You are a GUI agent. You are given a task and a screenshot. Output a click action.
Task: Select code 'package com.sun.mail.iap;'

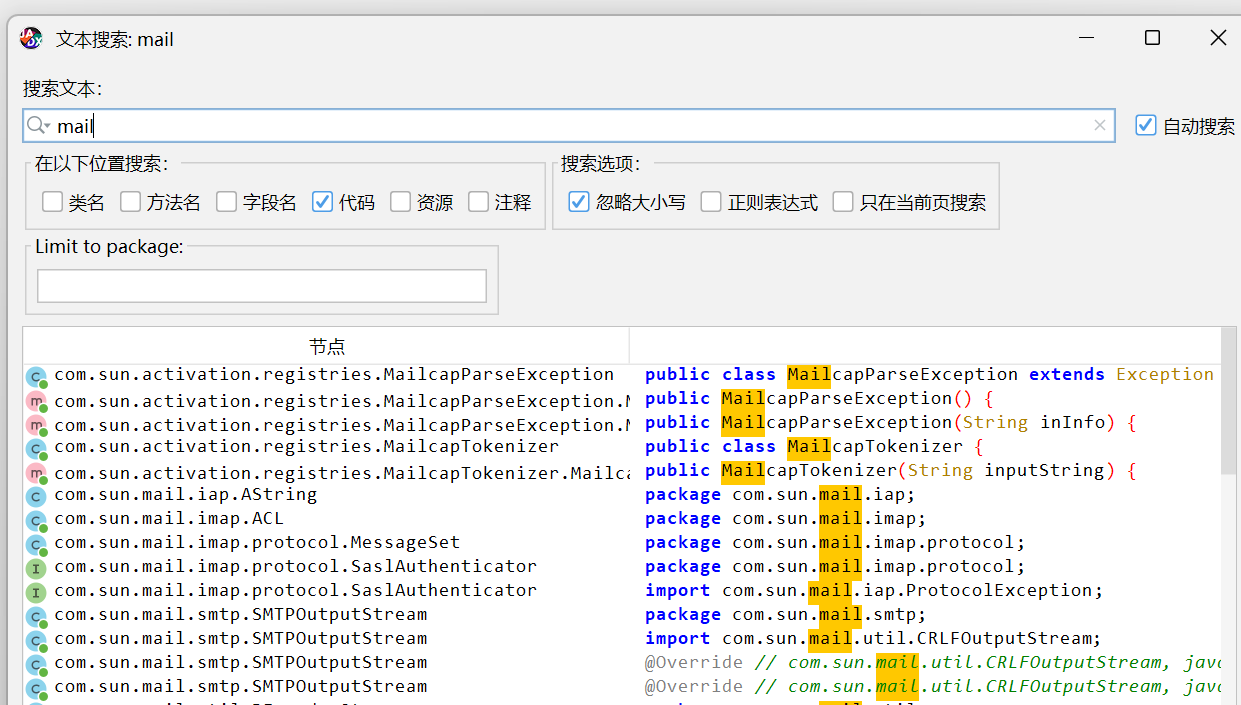pos(780,494)
